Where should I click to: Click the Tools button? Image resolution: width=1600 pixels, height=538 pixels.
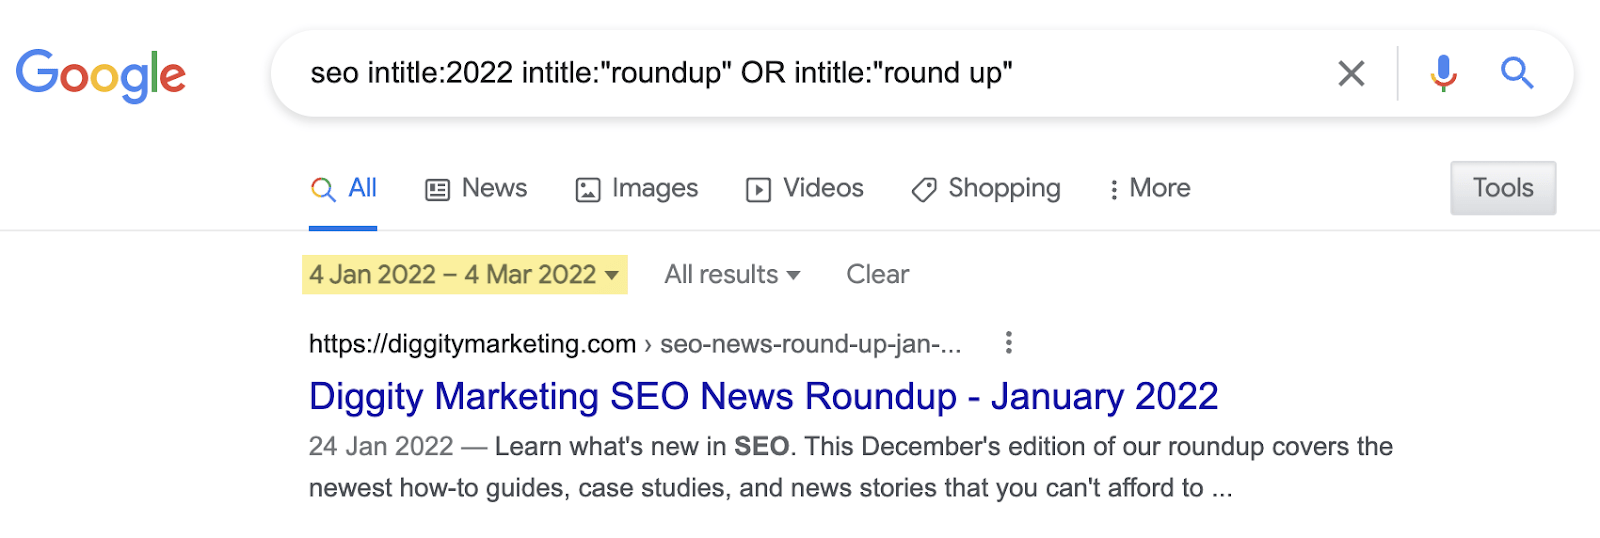coord(1502,188)
